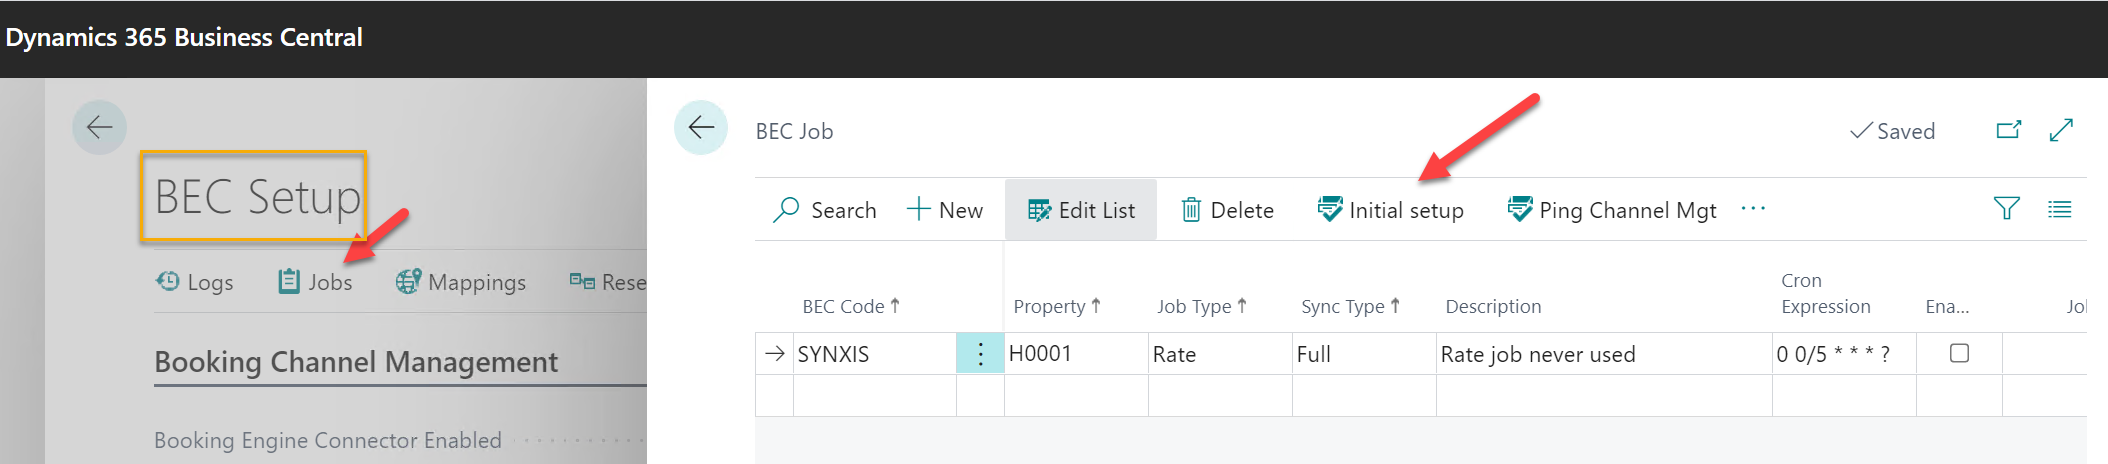Open the Mappings menu in BEC Setup
Viewport: 2108px width, 464px height.
(x=461, y=282)
